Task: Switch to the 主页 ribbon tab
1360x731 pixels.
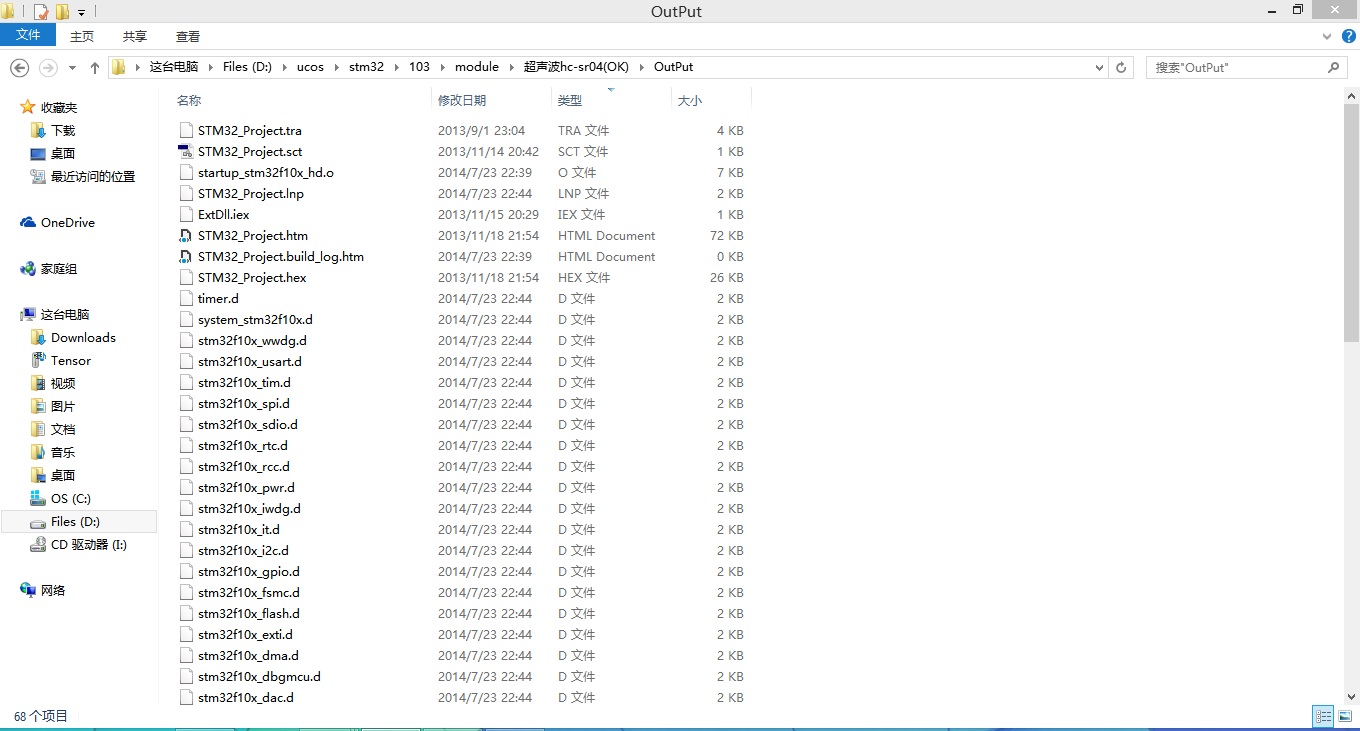Action: pyautogui.click(x=82, y=36)
